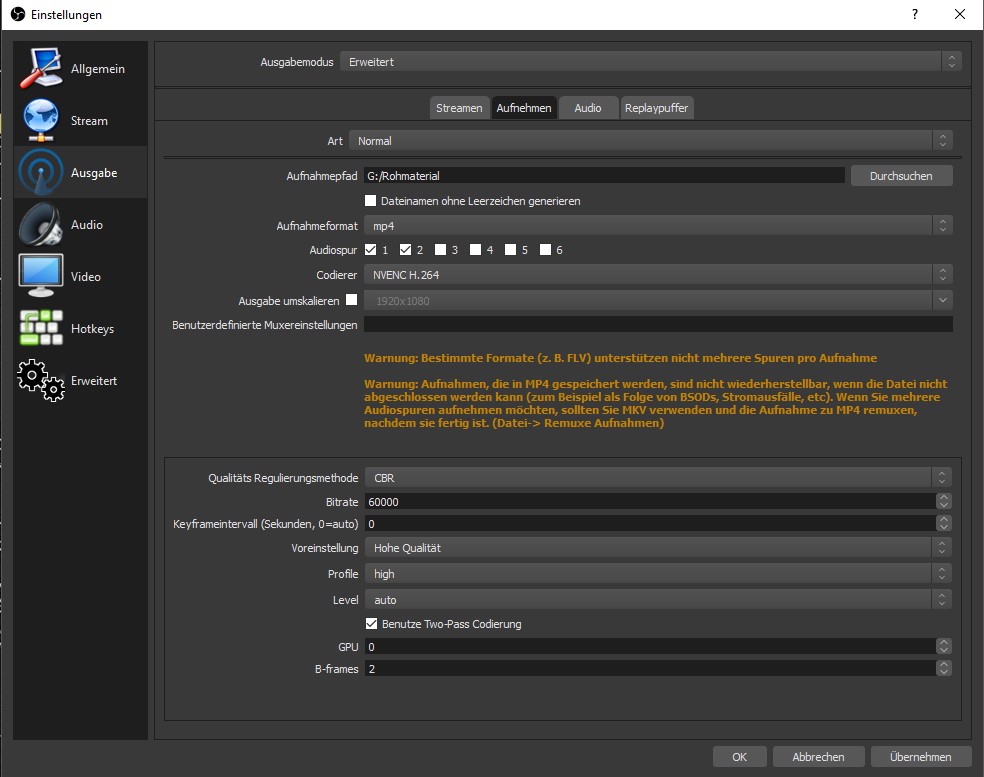Switch to the Replaypuffer tab
Viewport: 984px width, 777px height.
(656, 108)
